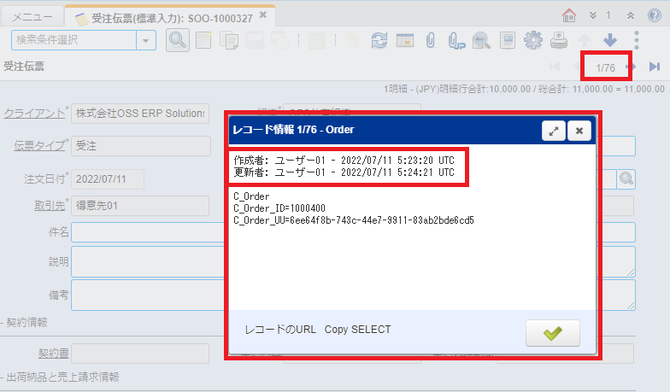Click the 伝票タイプ field showing 受注
The height and width of the screenshot is (392, 670).
(x=141, y=146)
